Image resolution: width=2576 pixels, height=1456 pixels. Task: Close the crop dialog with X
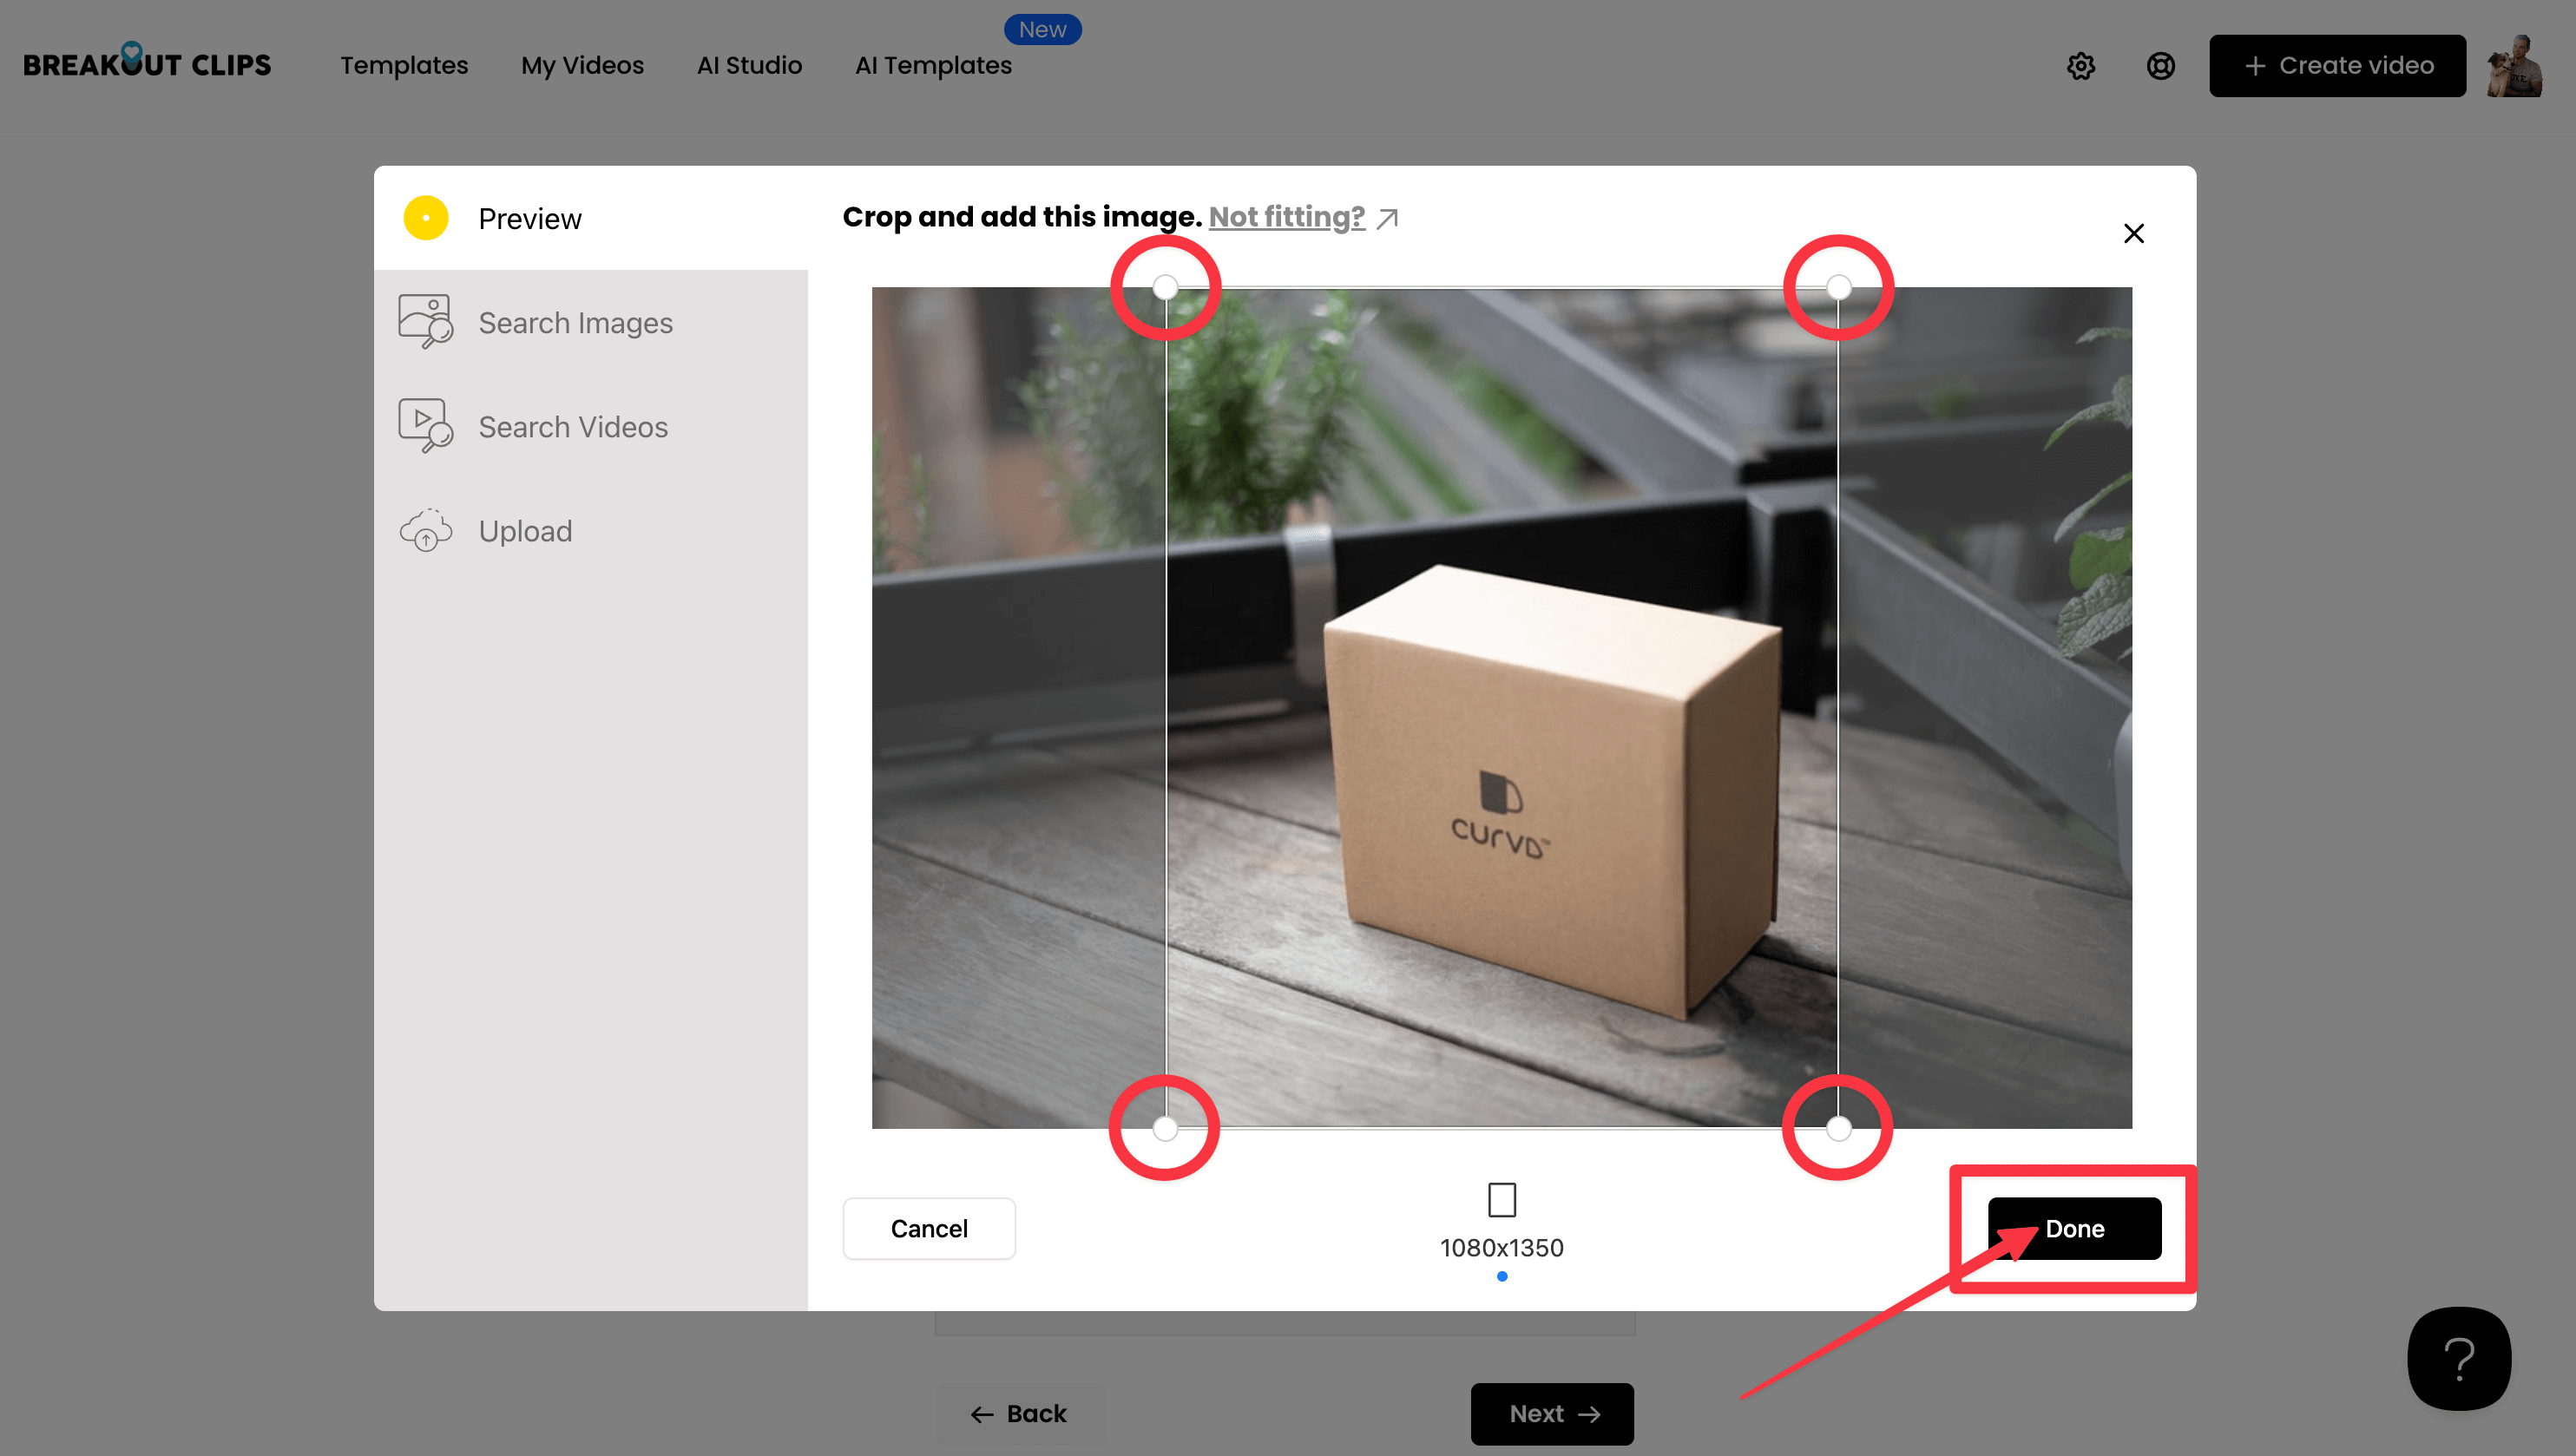(2133, 234)
